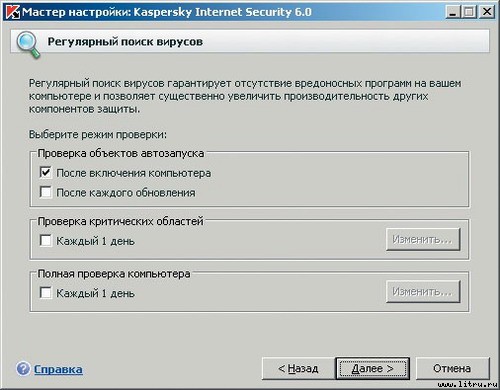
Task: Click the magnifying glass search icon
Action: 28,44
